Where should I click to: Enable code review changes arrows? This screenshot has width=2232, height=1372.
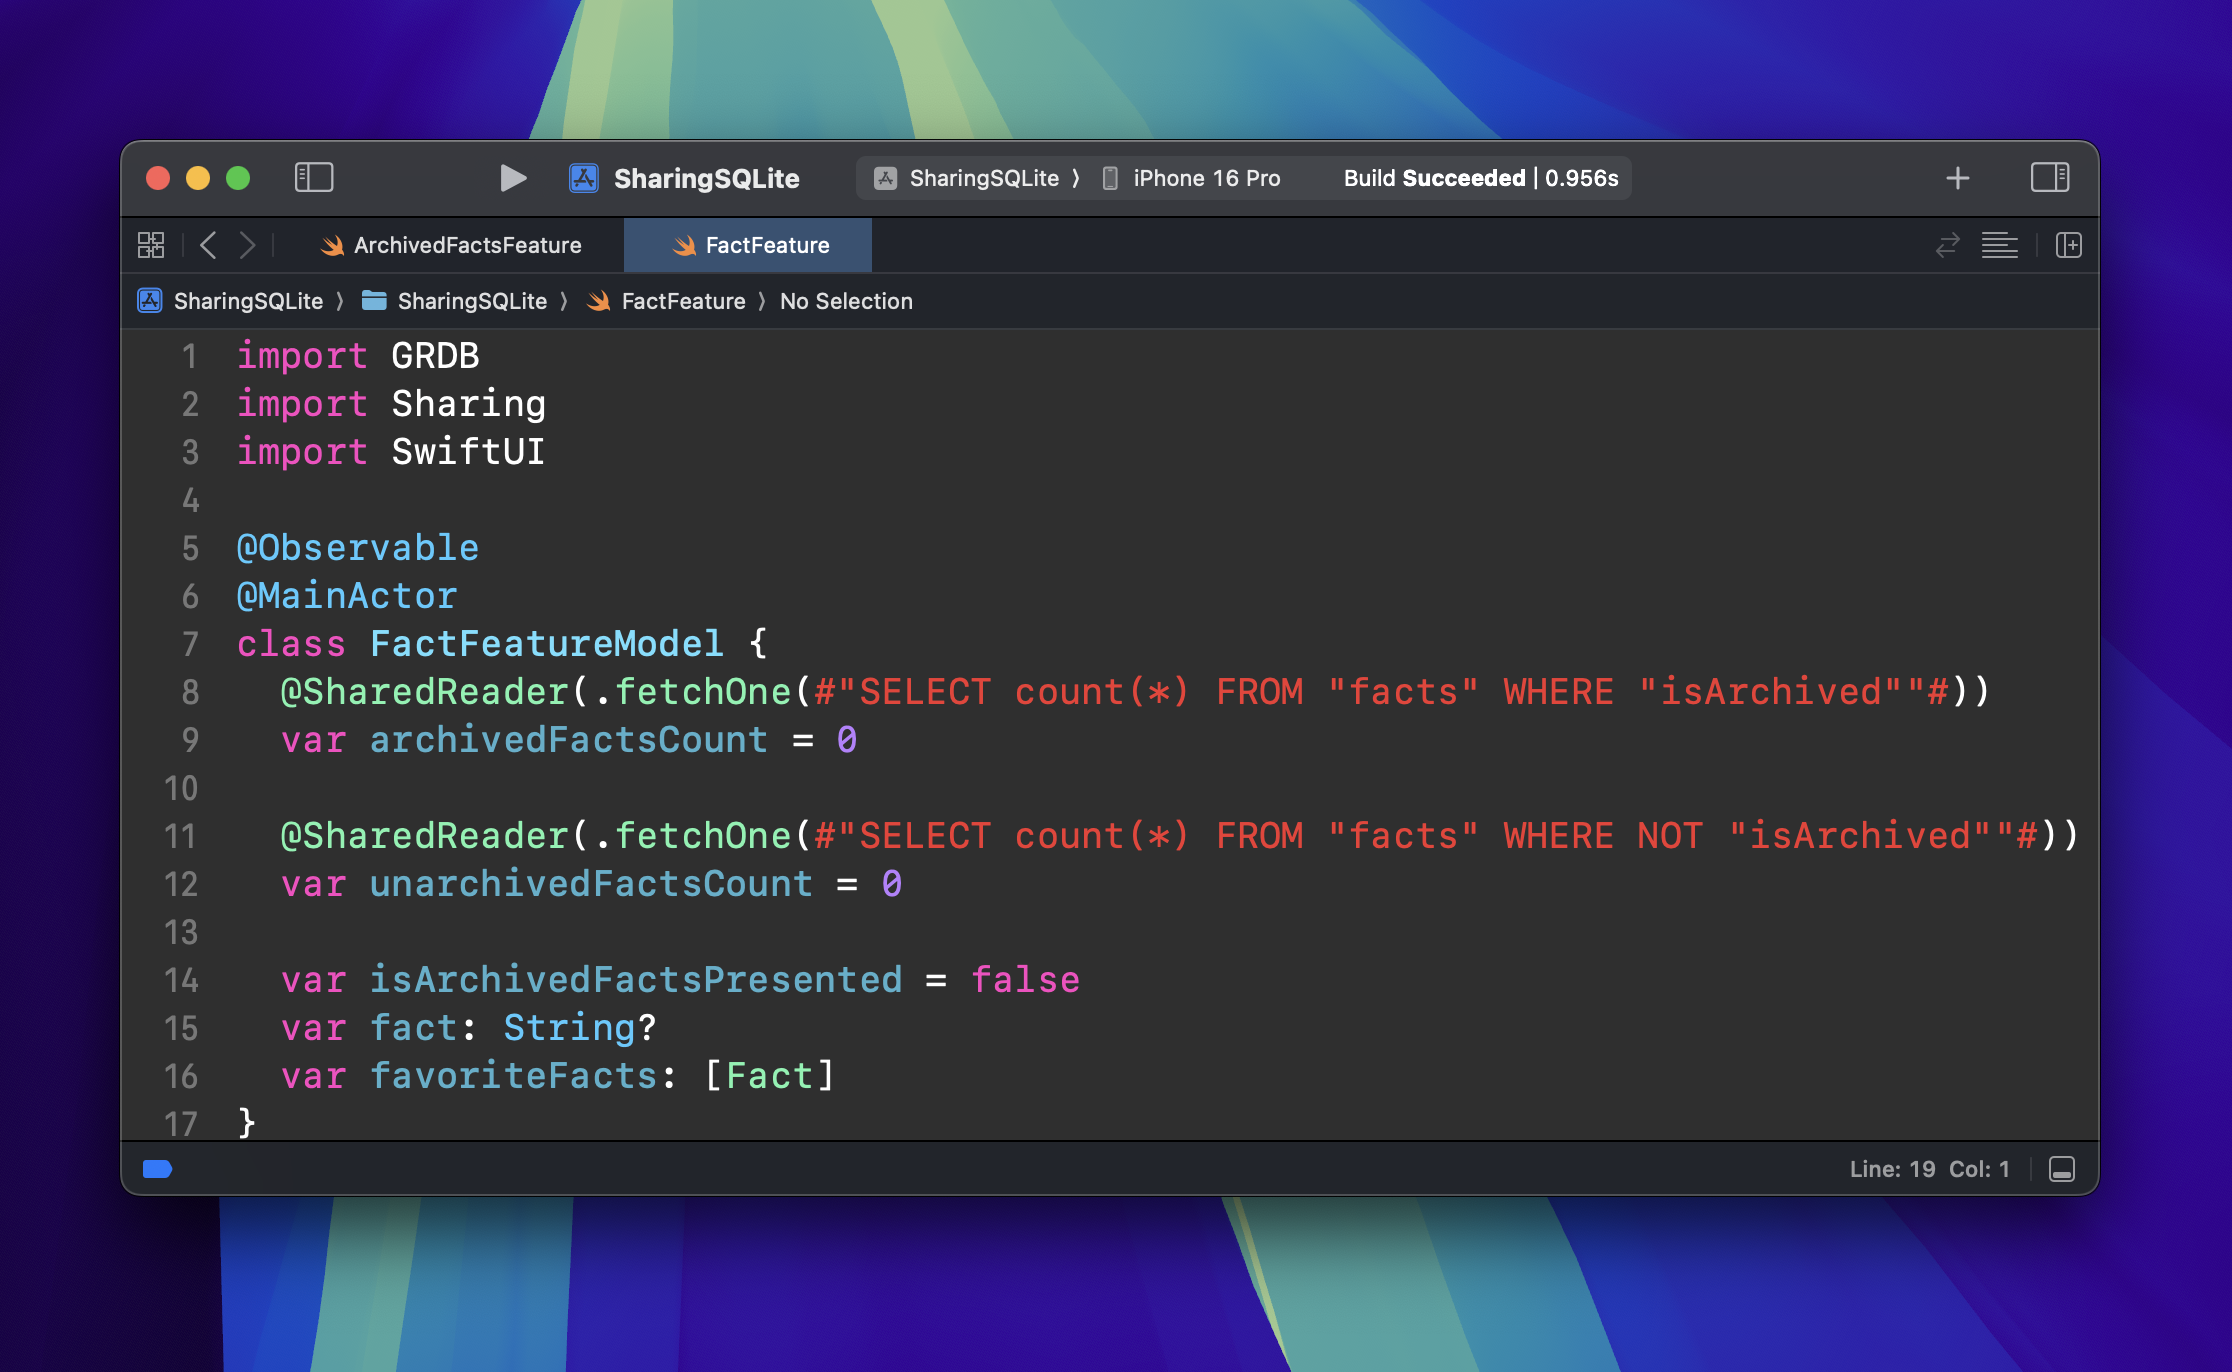pos(1947,245)
